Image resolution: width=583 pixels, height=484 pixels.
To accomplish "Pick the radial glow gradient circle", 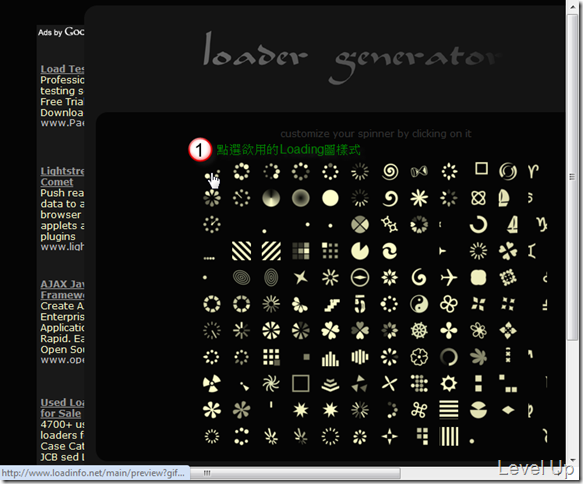I will 301,198.
